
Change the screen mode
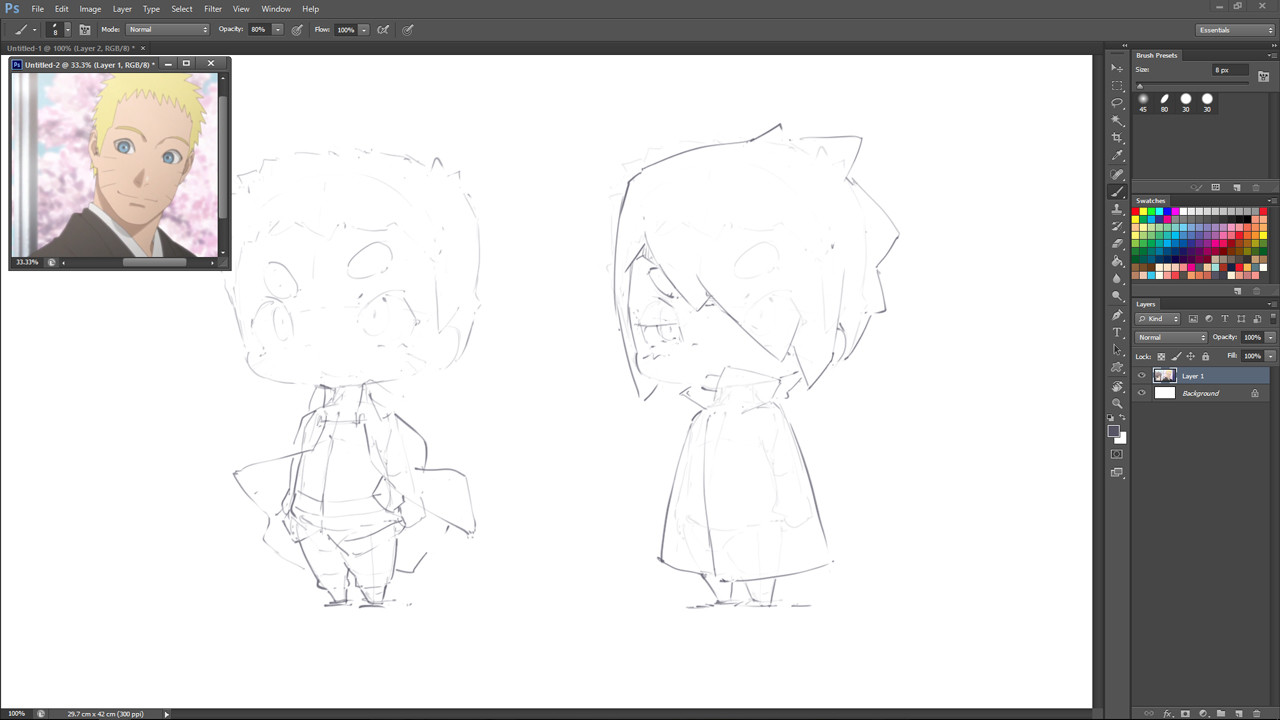pyautogui.click(x=1117, y=473)
